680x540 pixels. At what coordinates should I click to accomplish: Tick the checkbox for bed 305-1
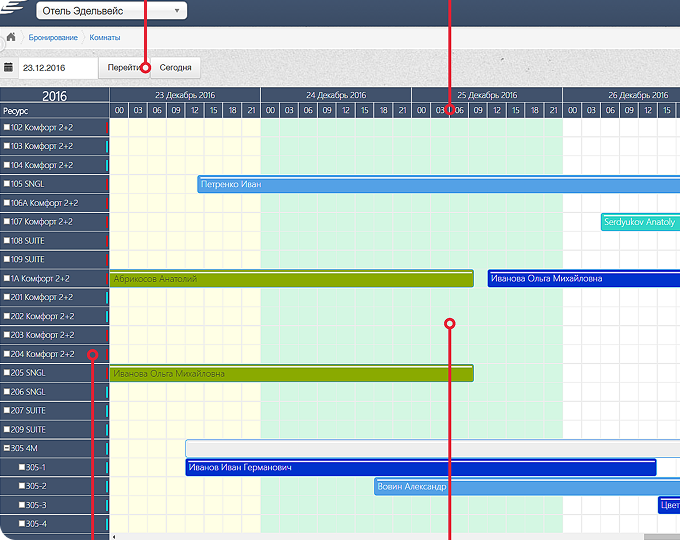coord(22,467)
